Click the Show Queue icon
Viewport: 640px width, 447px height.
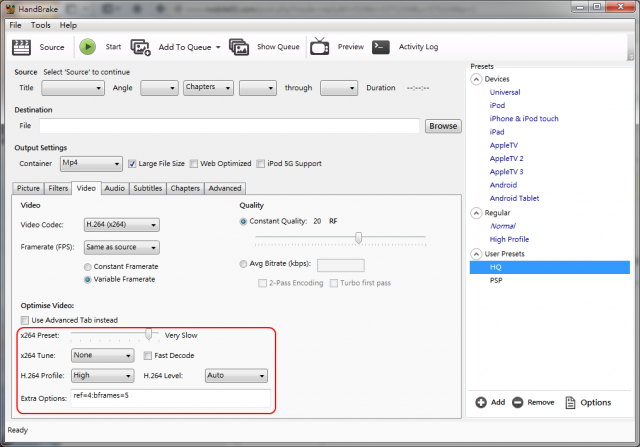pos(239,47)
